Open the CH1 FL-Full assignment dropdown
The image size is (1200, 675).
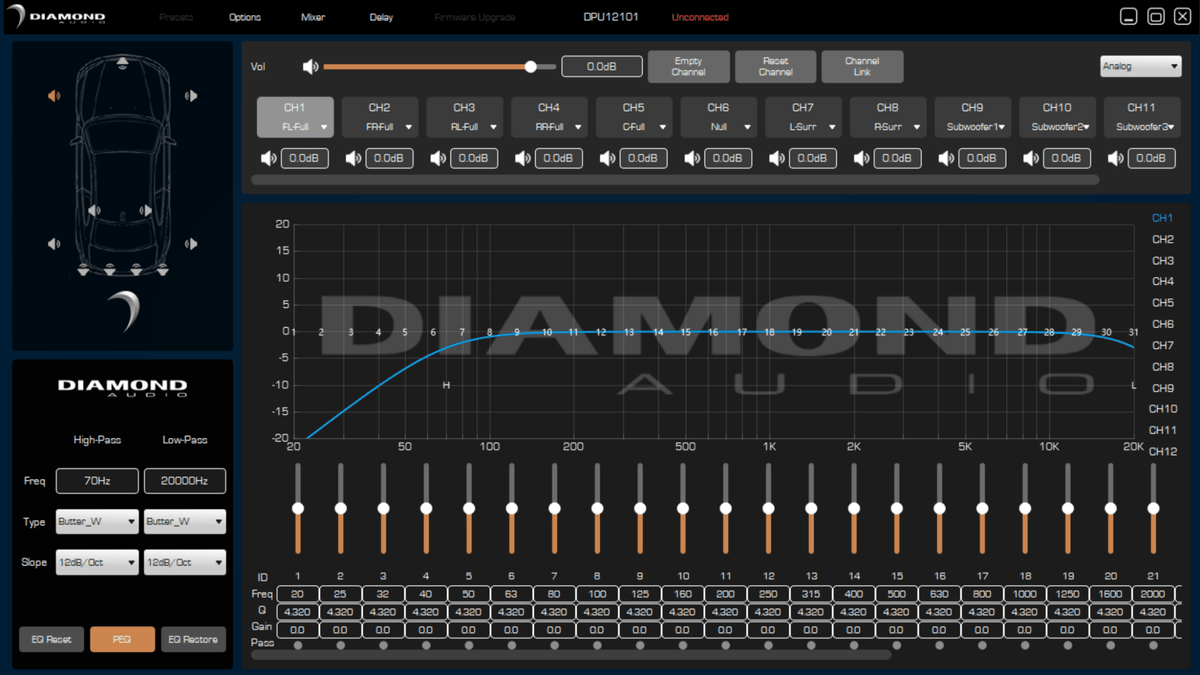point(295,127)
